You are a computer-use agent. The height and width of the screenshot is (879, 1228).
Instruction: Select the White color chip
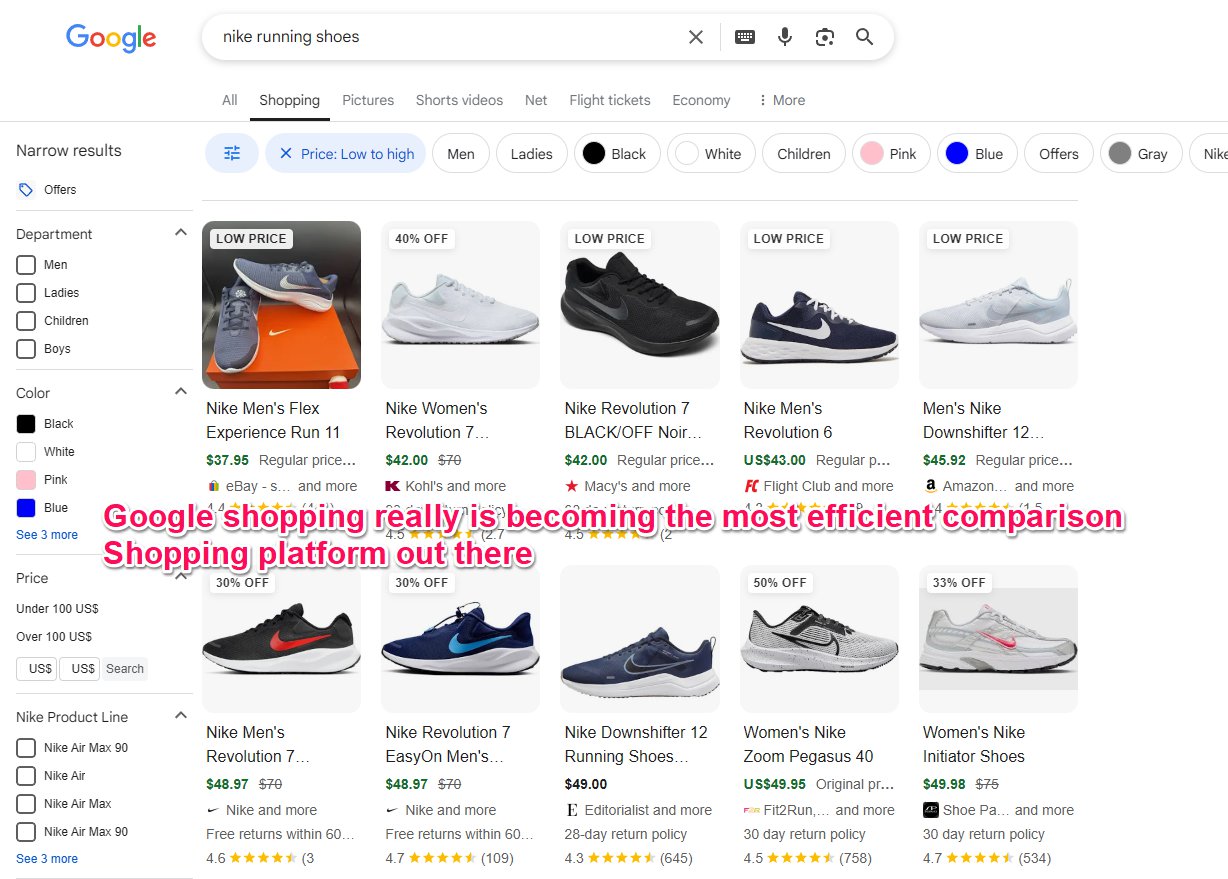(711, 154)
